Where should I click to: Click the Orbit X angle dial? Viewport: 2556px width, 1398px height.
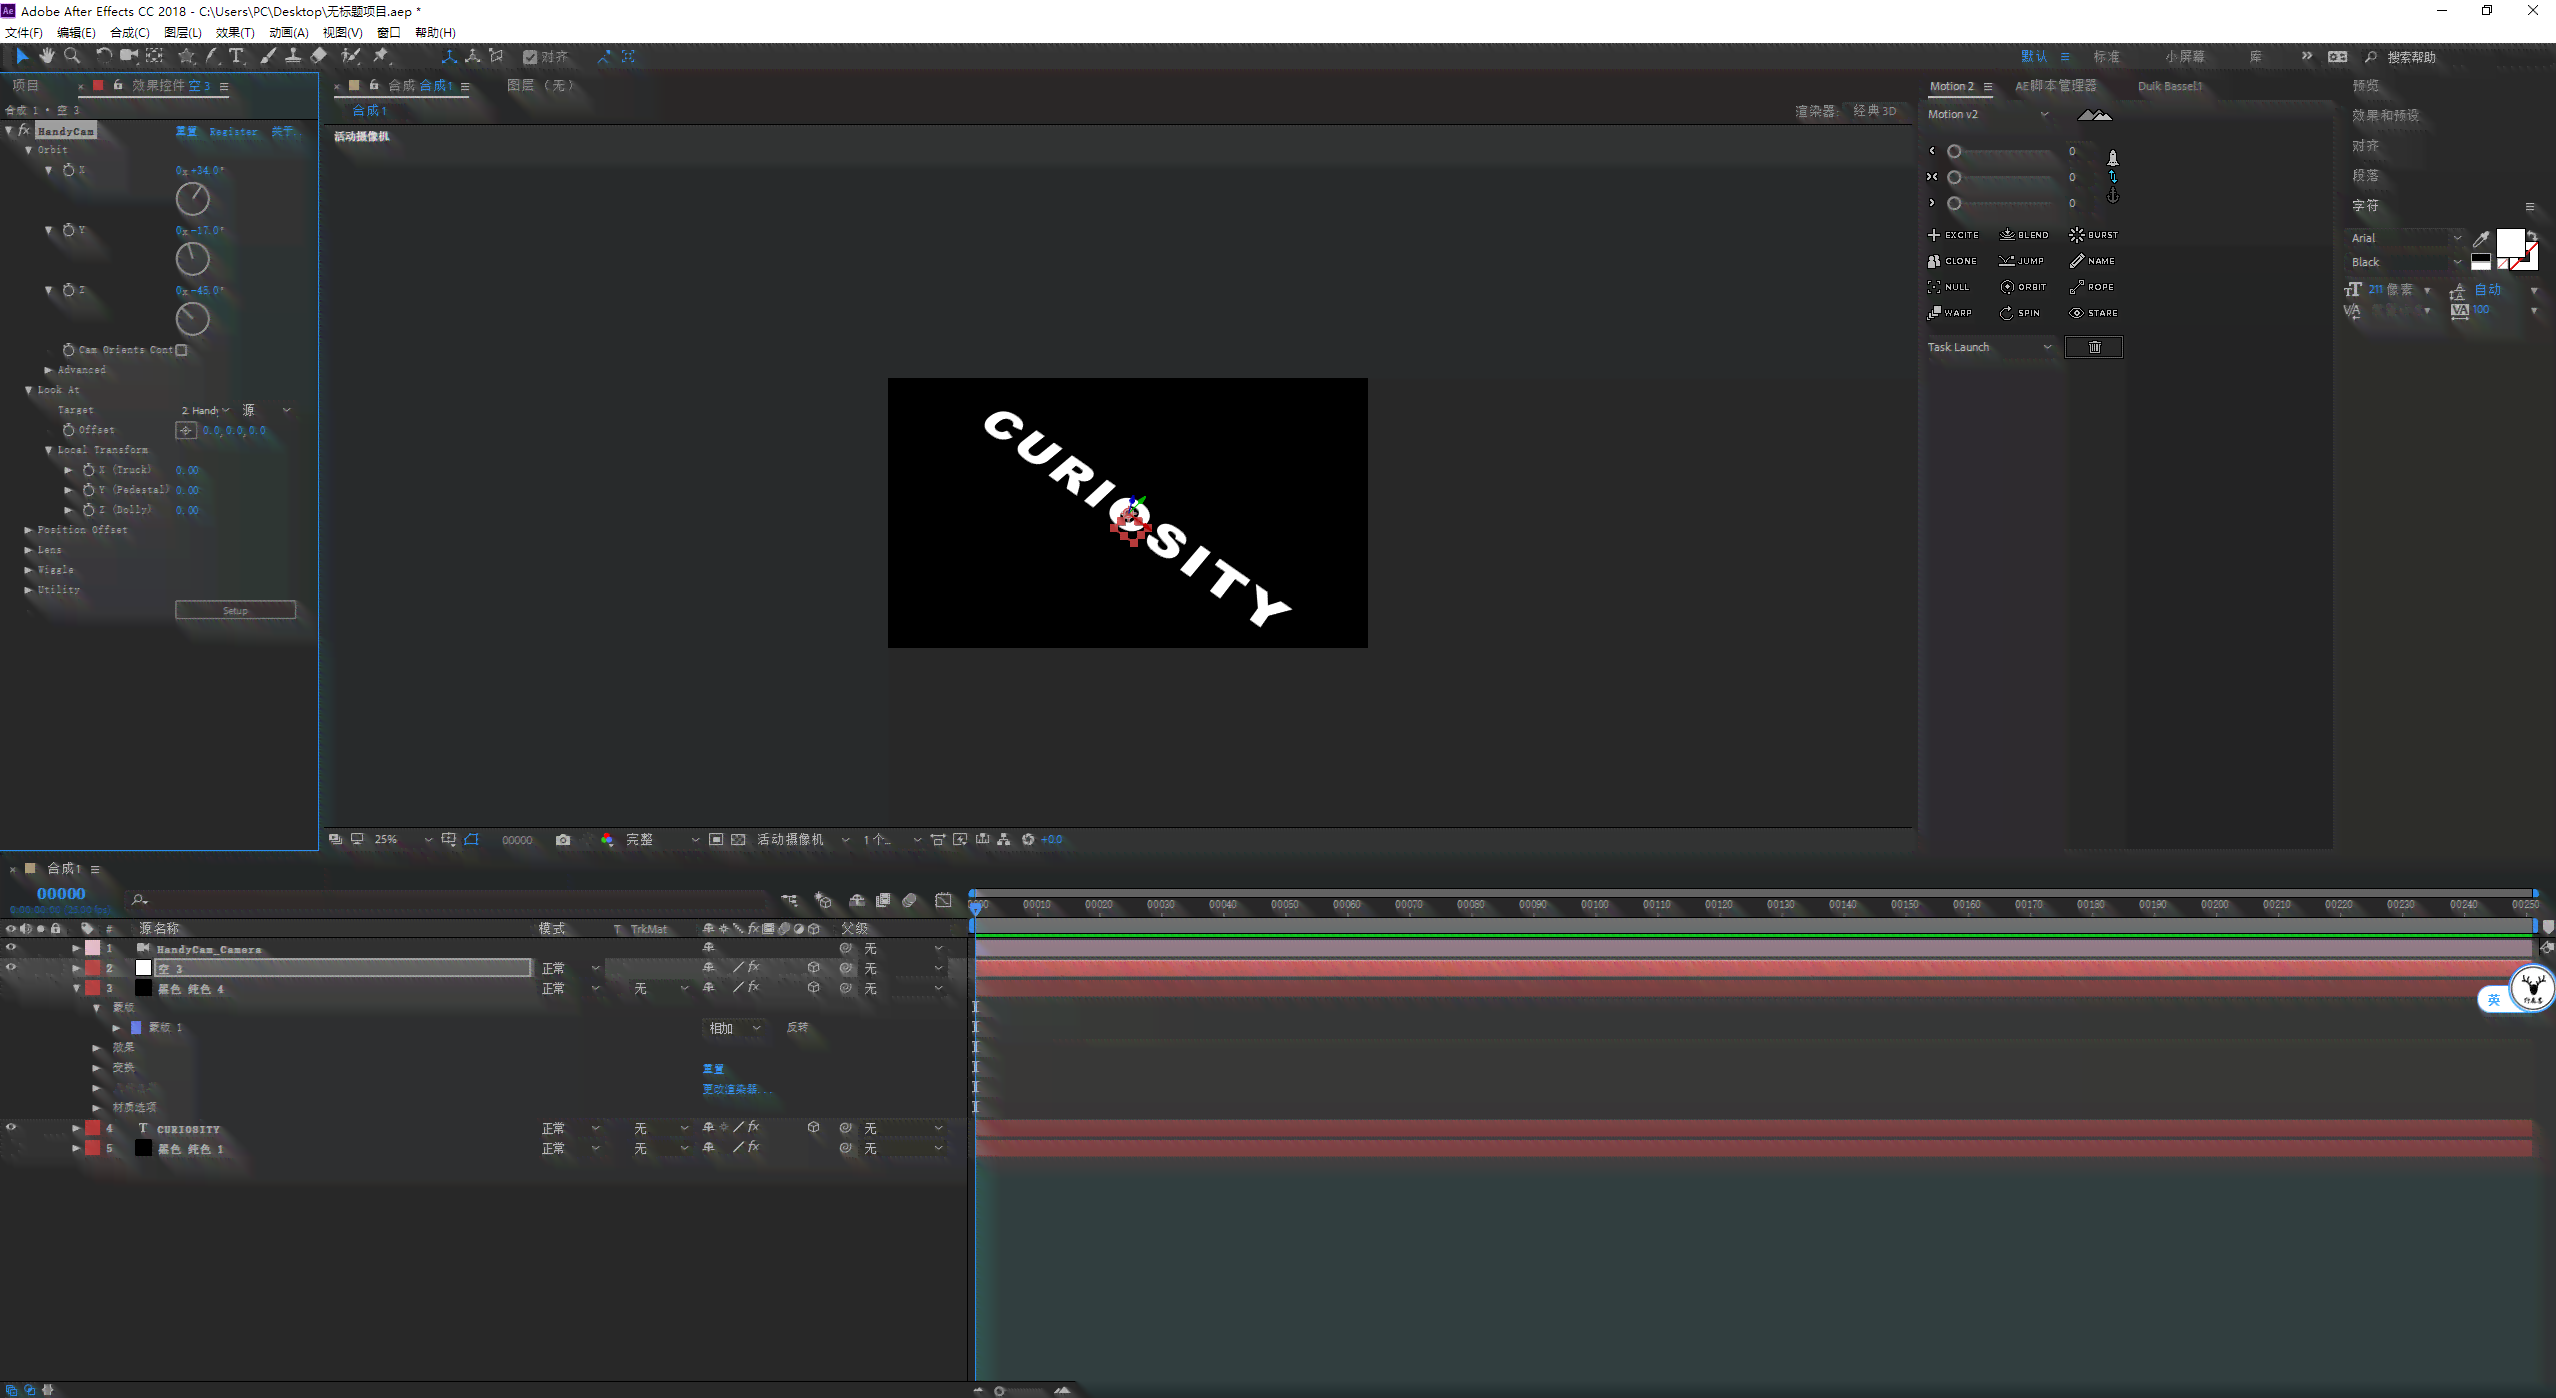pos(192,199)
